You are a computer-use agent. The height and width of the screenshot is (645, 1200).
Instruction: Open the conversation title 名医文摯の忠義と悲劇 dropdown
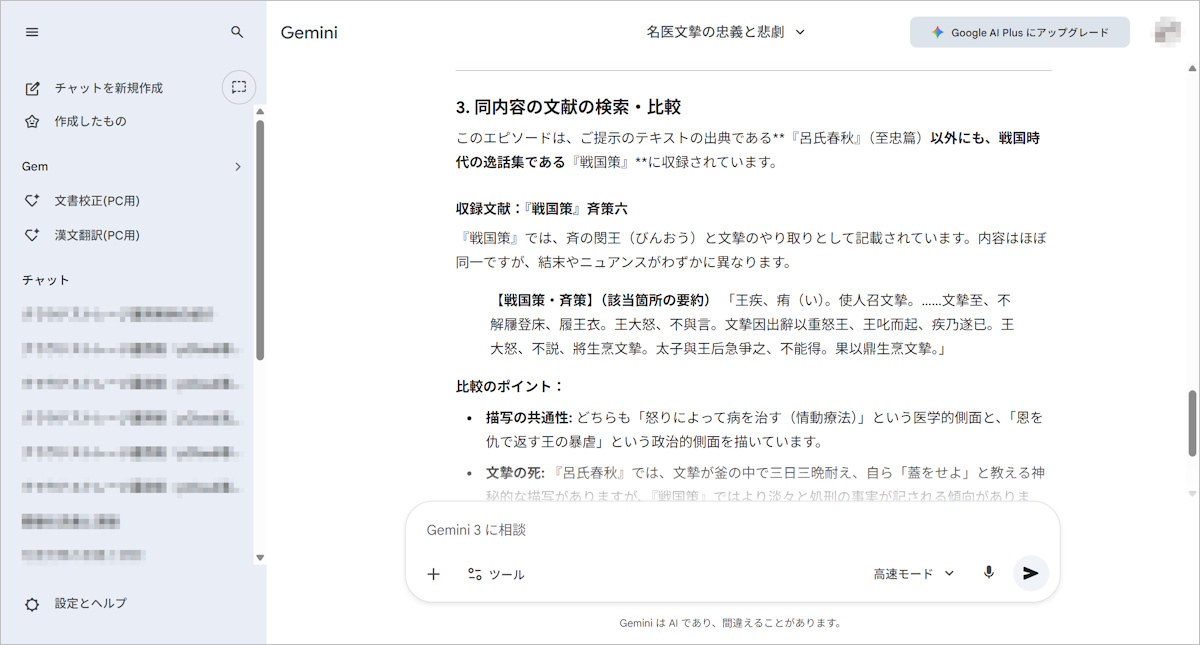[x=726, y=32]
